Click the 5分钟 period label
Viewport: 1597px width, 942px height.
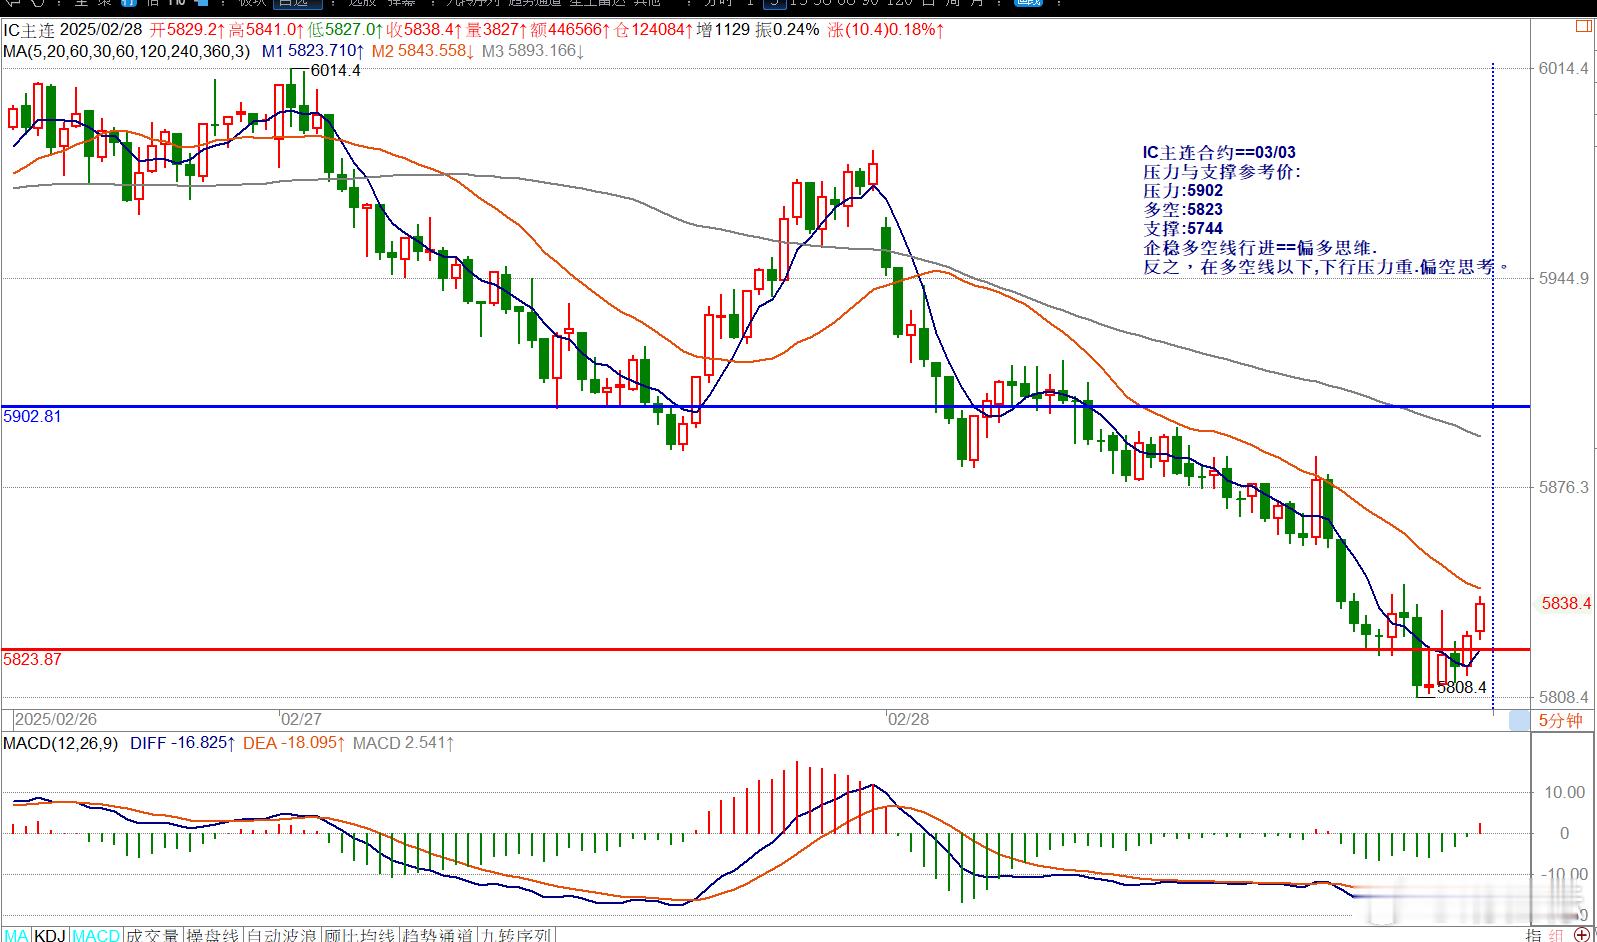1560,720
